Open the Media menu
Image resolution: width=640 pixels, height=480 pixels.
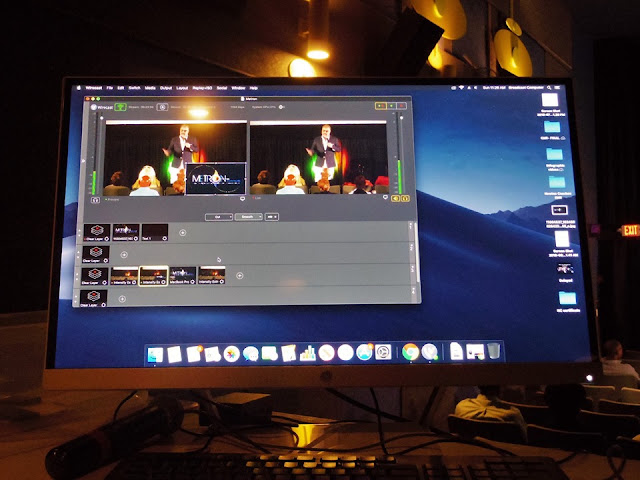[150, 88]
